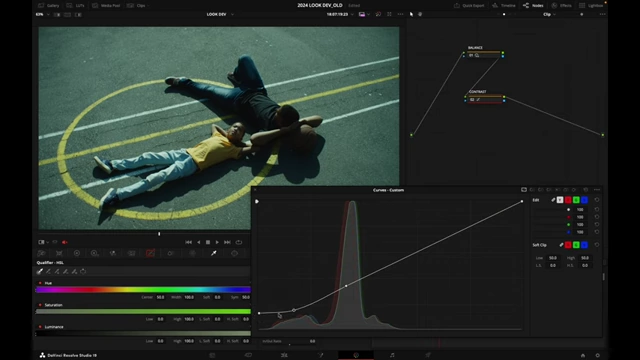Toggle the Nodes panel
Image resolution: width=640 pixels, height=360 pixels.
533,5
